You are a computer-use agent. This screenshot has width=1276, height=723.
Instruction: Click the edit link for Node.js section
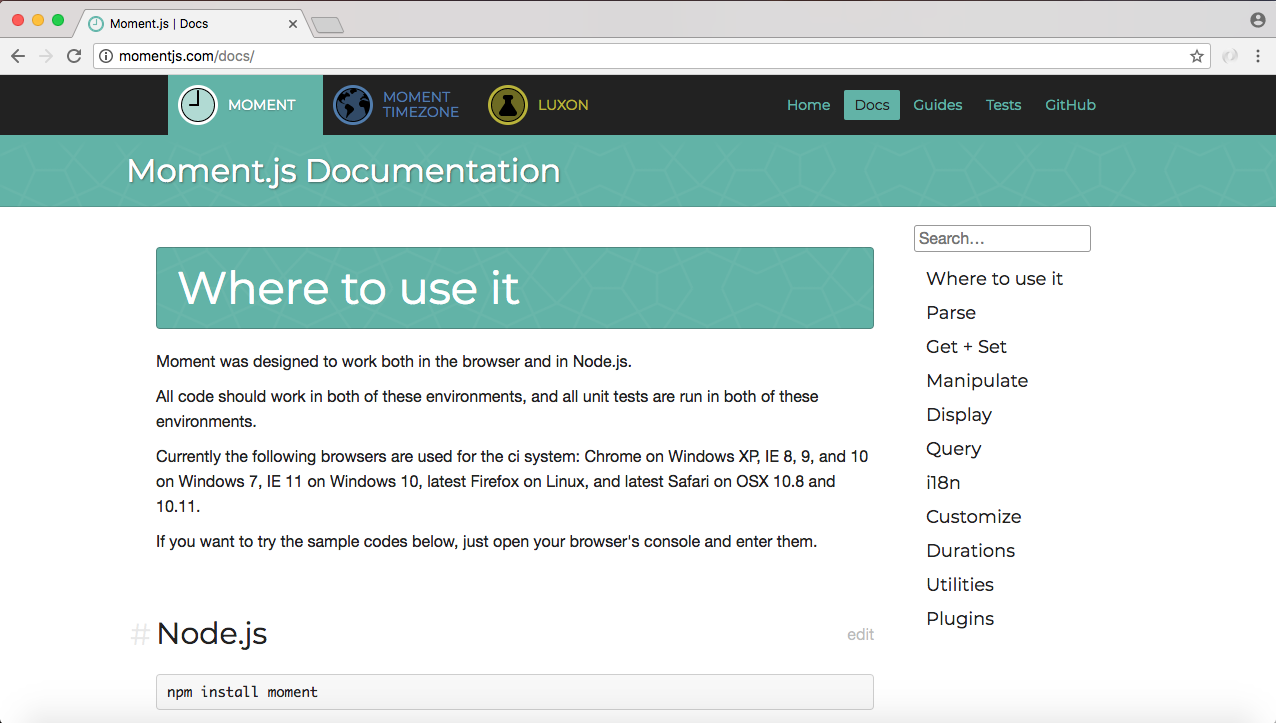tap(860, 635)
